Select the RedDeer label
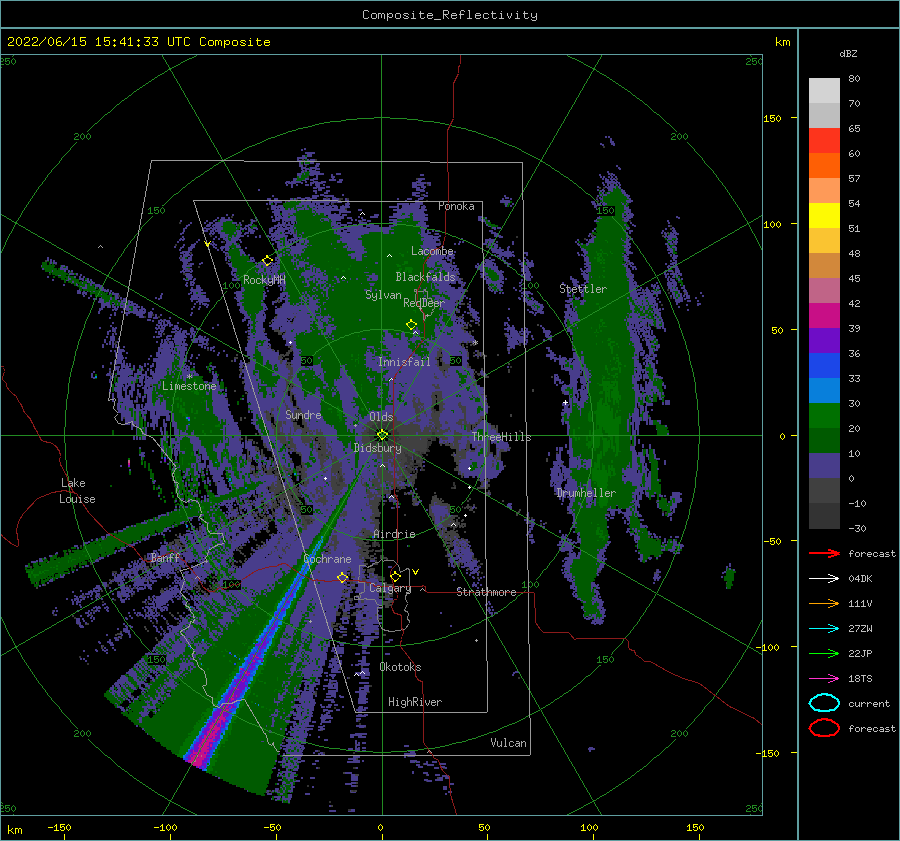Viewport: 900px width, 841px height. (x=424, y=303)
